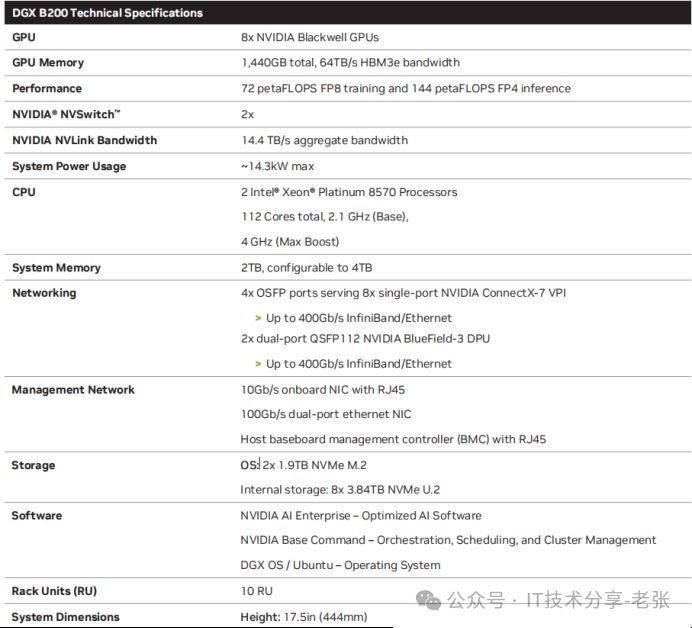Select the DGX B200 Technical Specifications header
Viewport: 692px width, 628px height.
coord(107,13)
